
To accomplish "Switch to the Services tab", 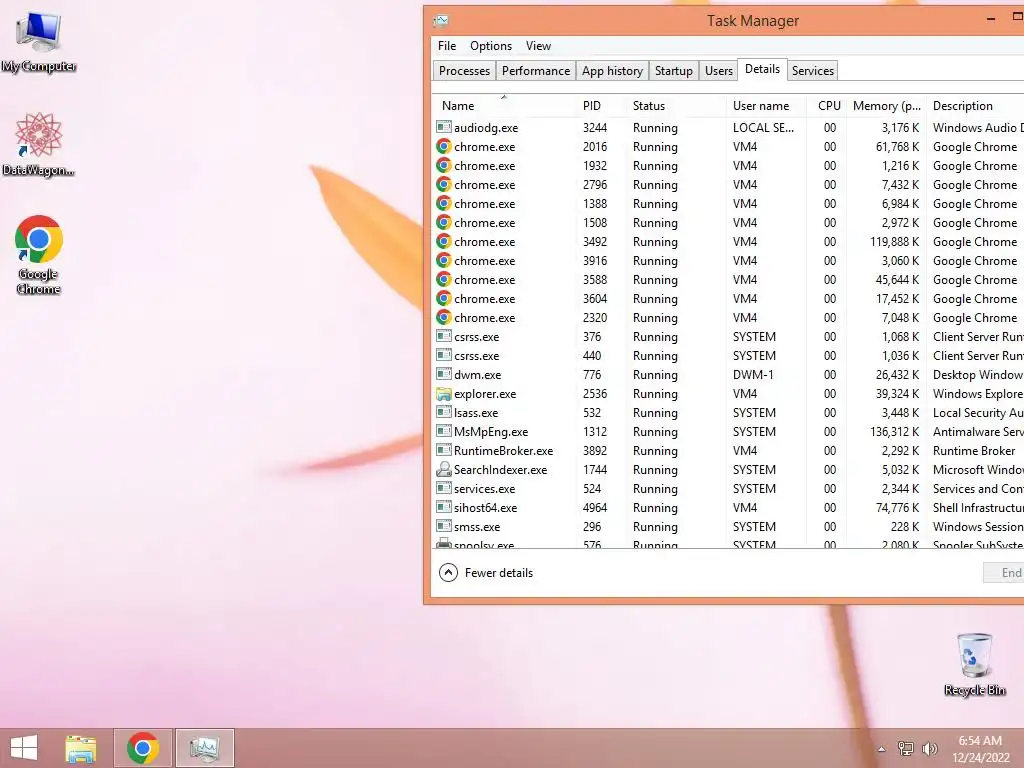I will (x=812, y=71).
